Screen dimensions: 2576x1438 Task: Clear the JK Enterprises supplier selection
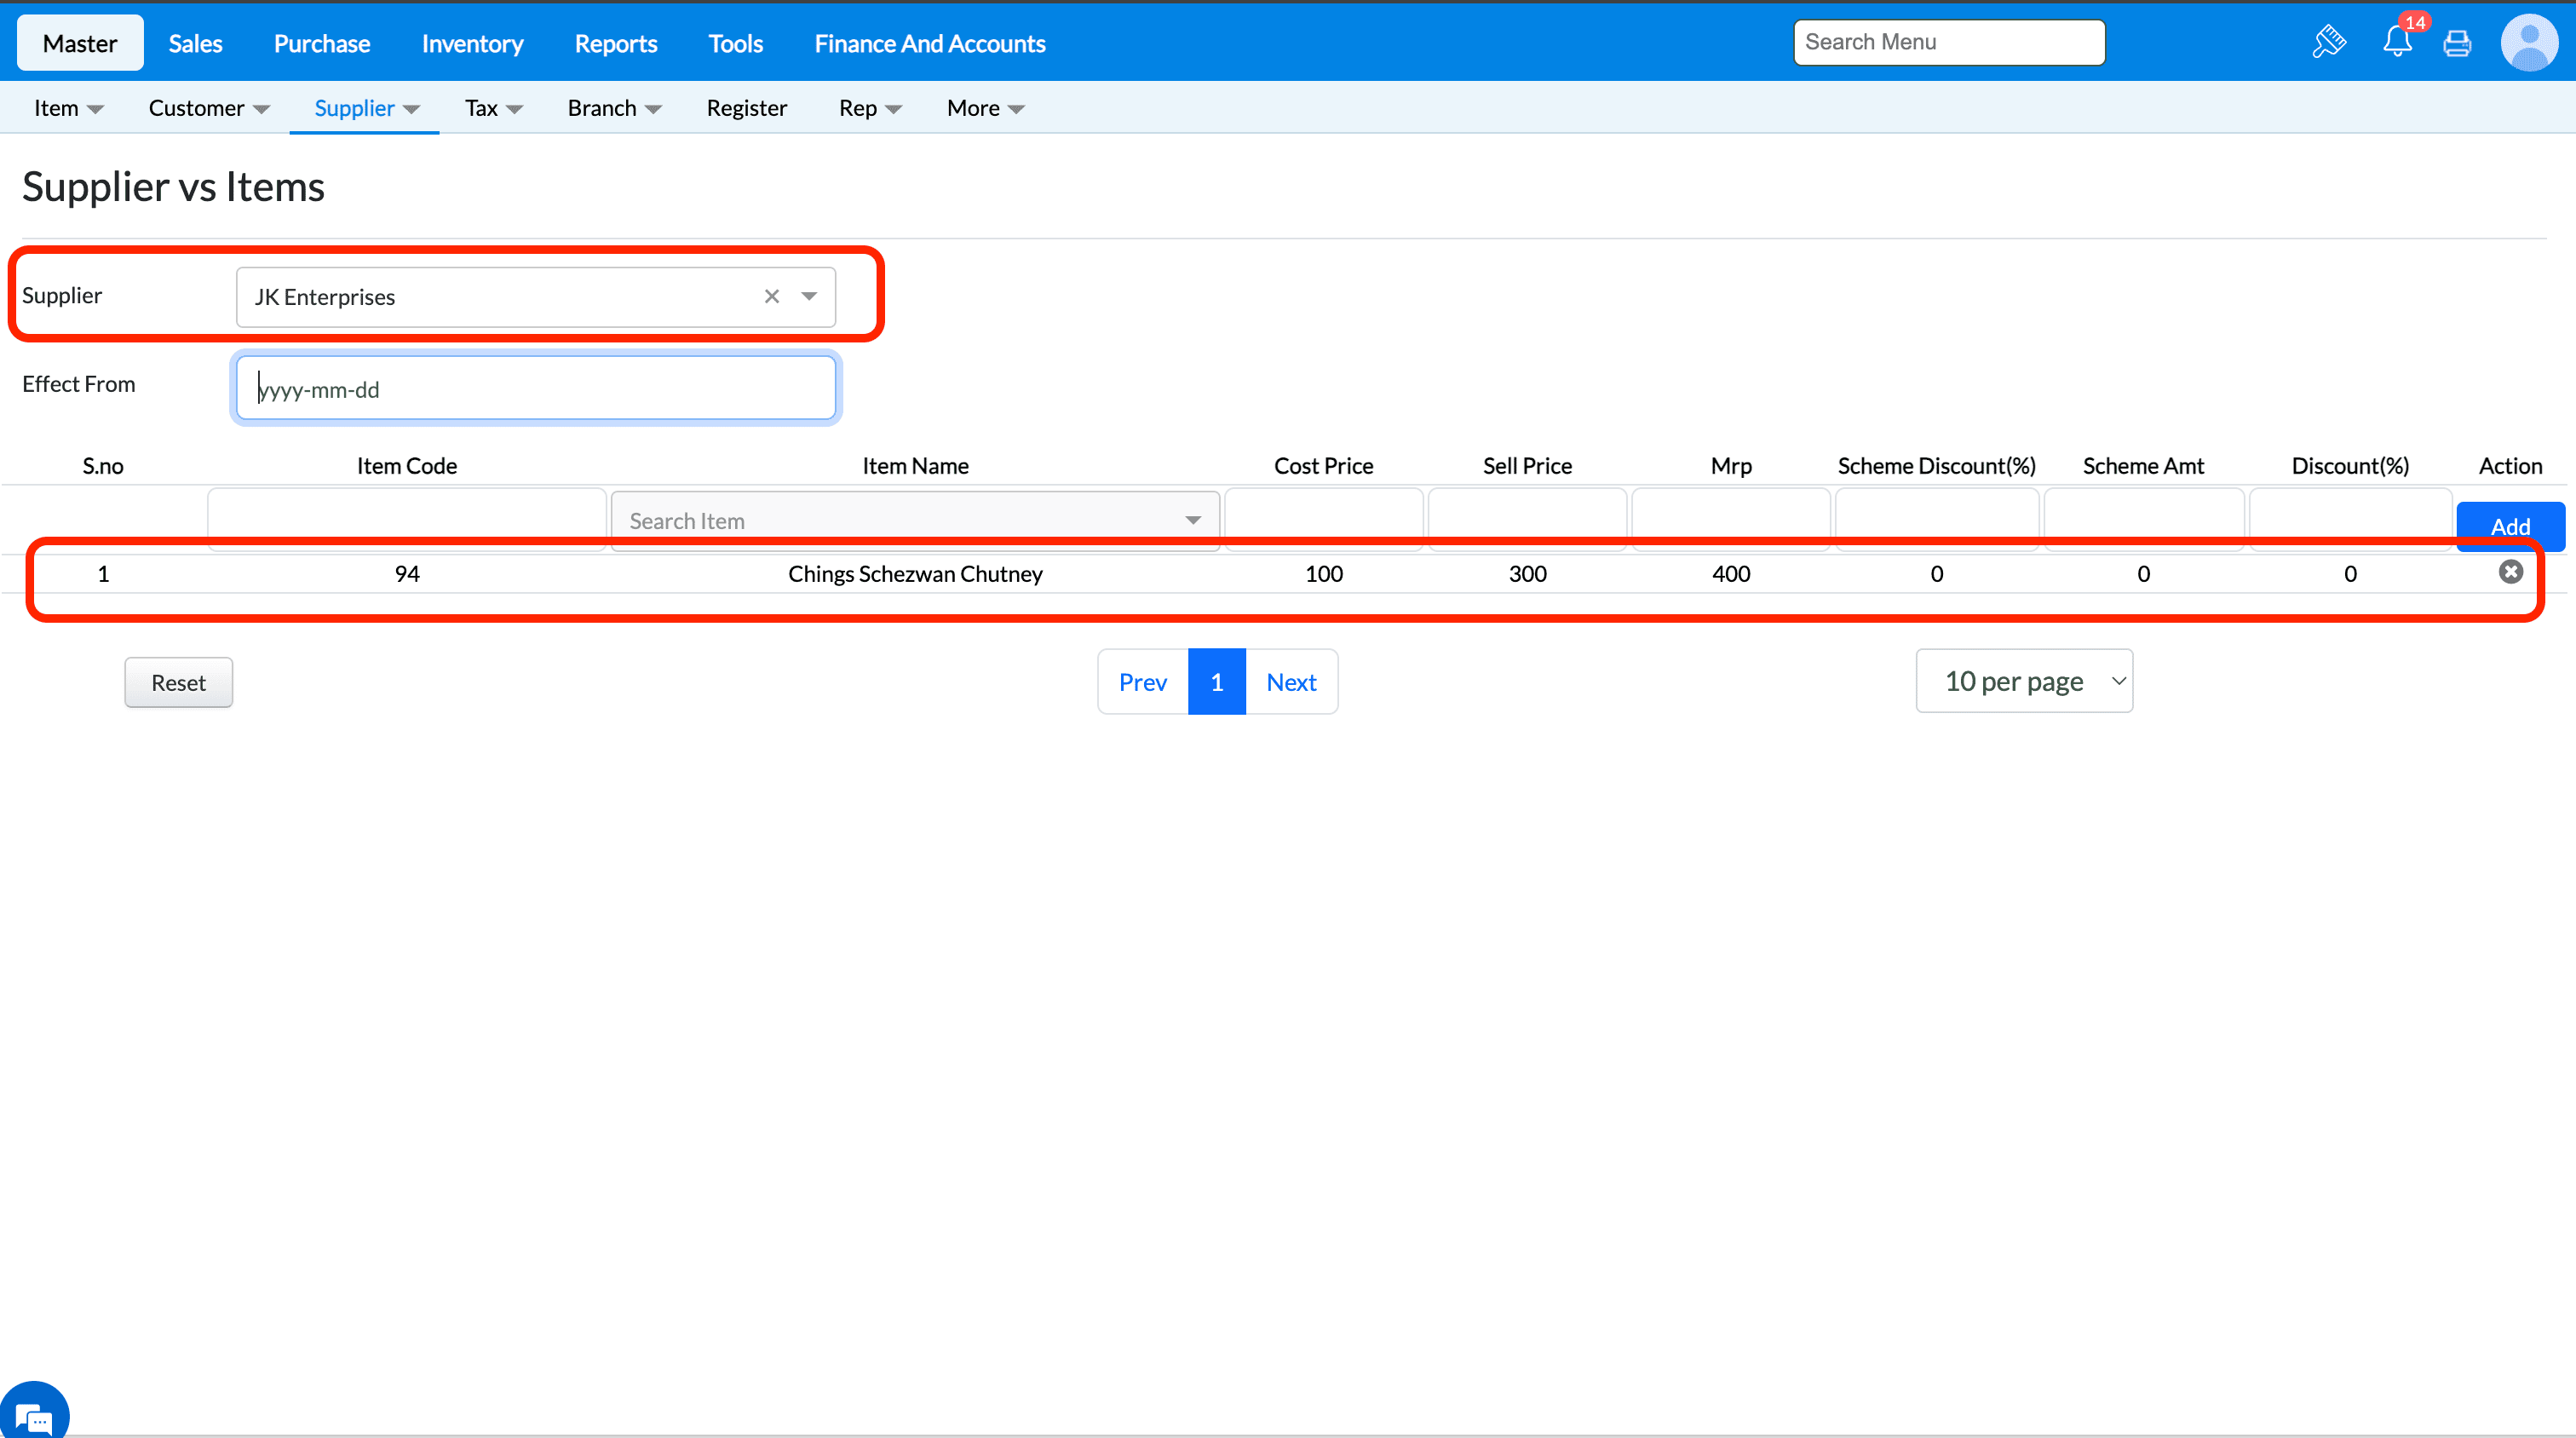coord(771,296)
